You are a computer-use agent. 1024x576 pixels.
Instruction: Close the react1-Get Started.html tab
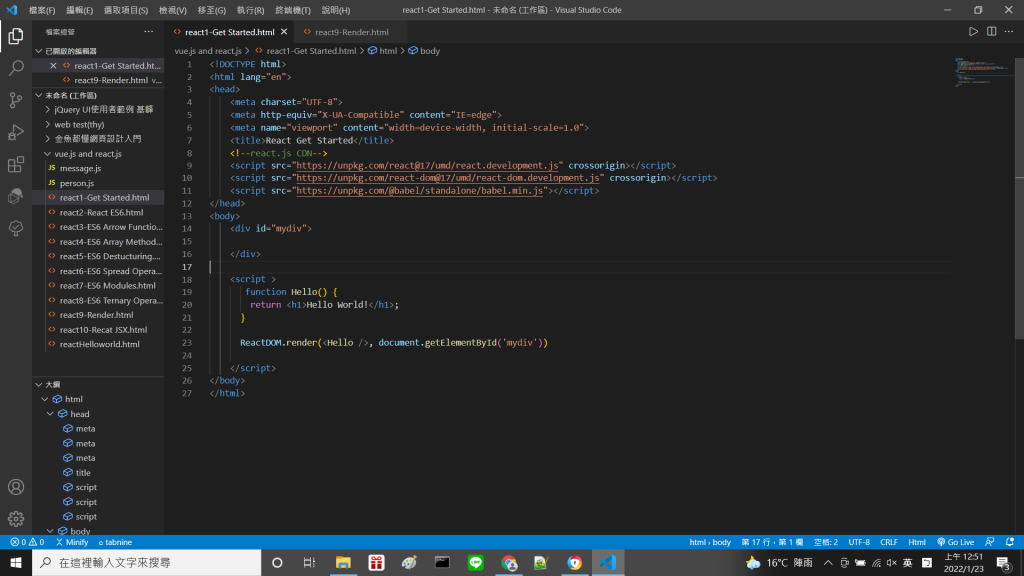point(284,31)
